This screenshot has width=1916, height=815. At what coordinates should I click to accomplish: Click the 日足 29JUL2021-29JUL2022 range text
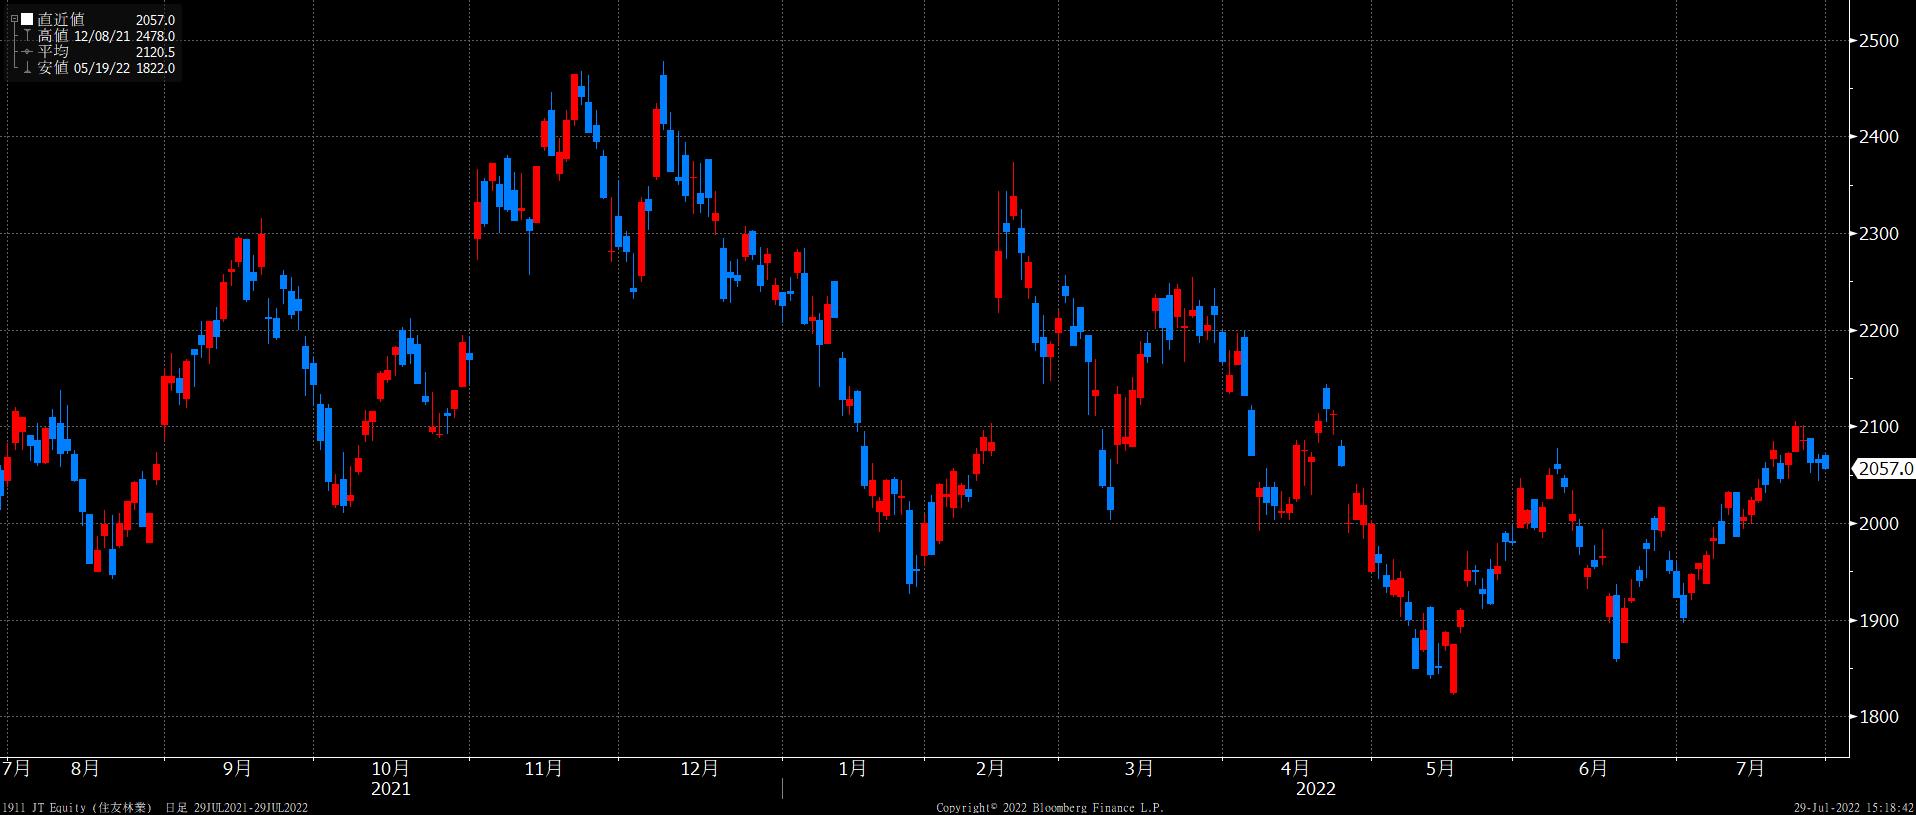pos(236,807)
